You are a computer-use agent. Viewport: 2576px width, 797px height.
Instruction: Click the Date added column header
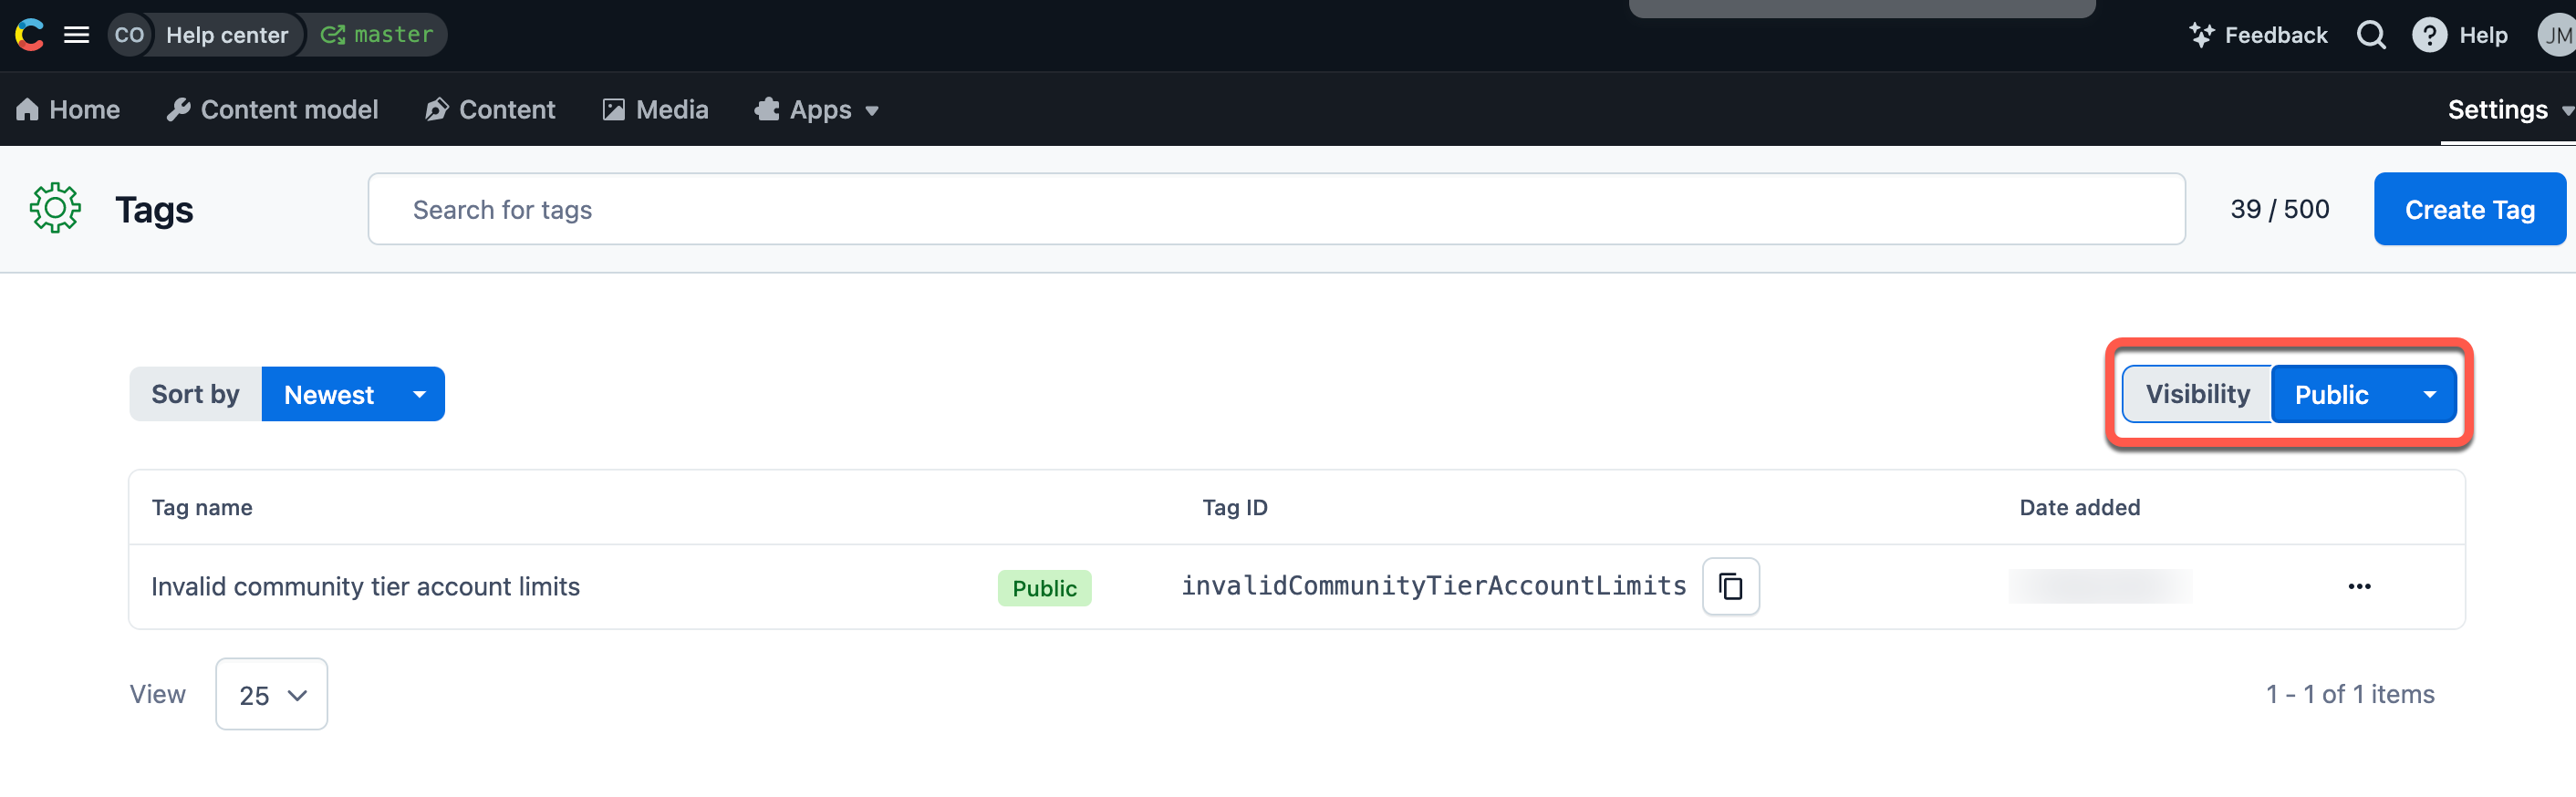[x=2079, y=507]
